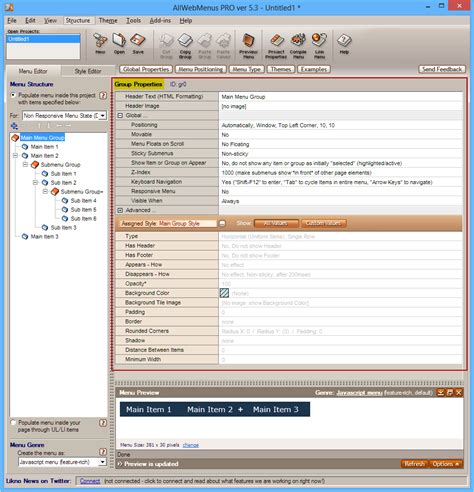Click the Sub Item 6 tree icon
The width and height of the screenshot is (474, 492).
[x=65, y=218]
